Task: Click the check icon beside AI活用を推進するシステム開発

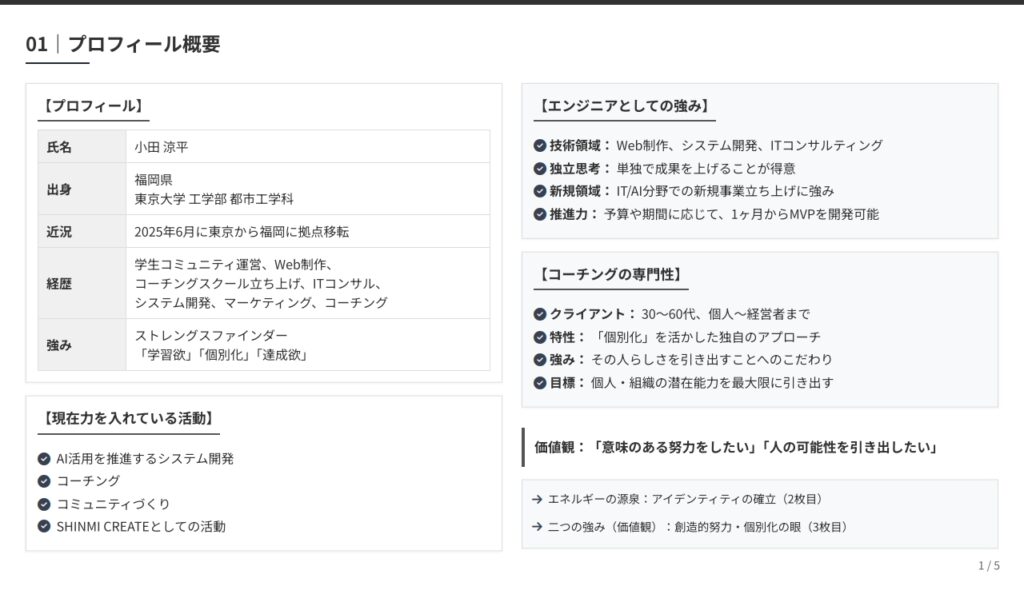Action: (x=44, y=459)
